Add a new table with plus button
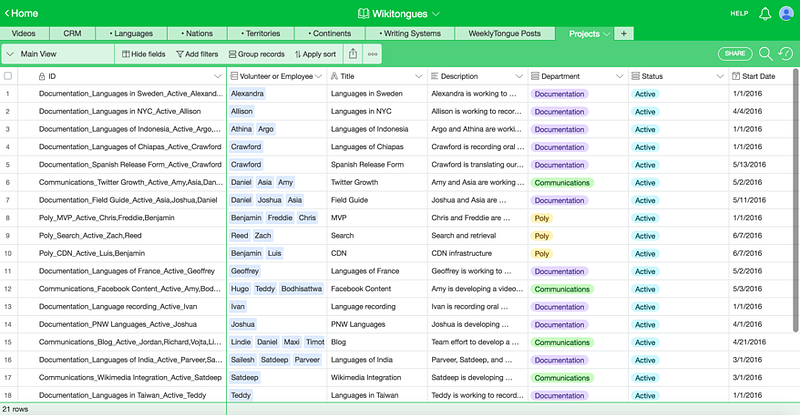 pos(623,34)
